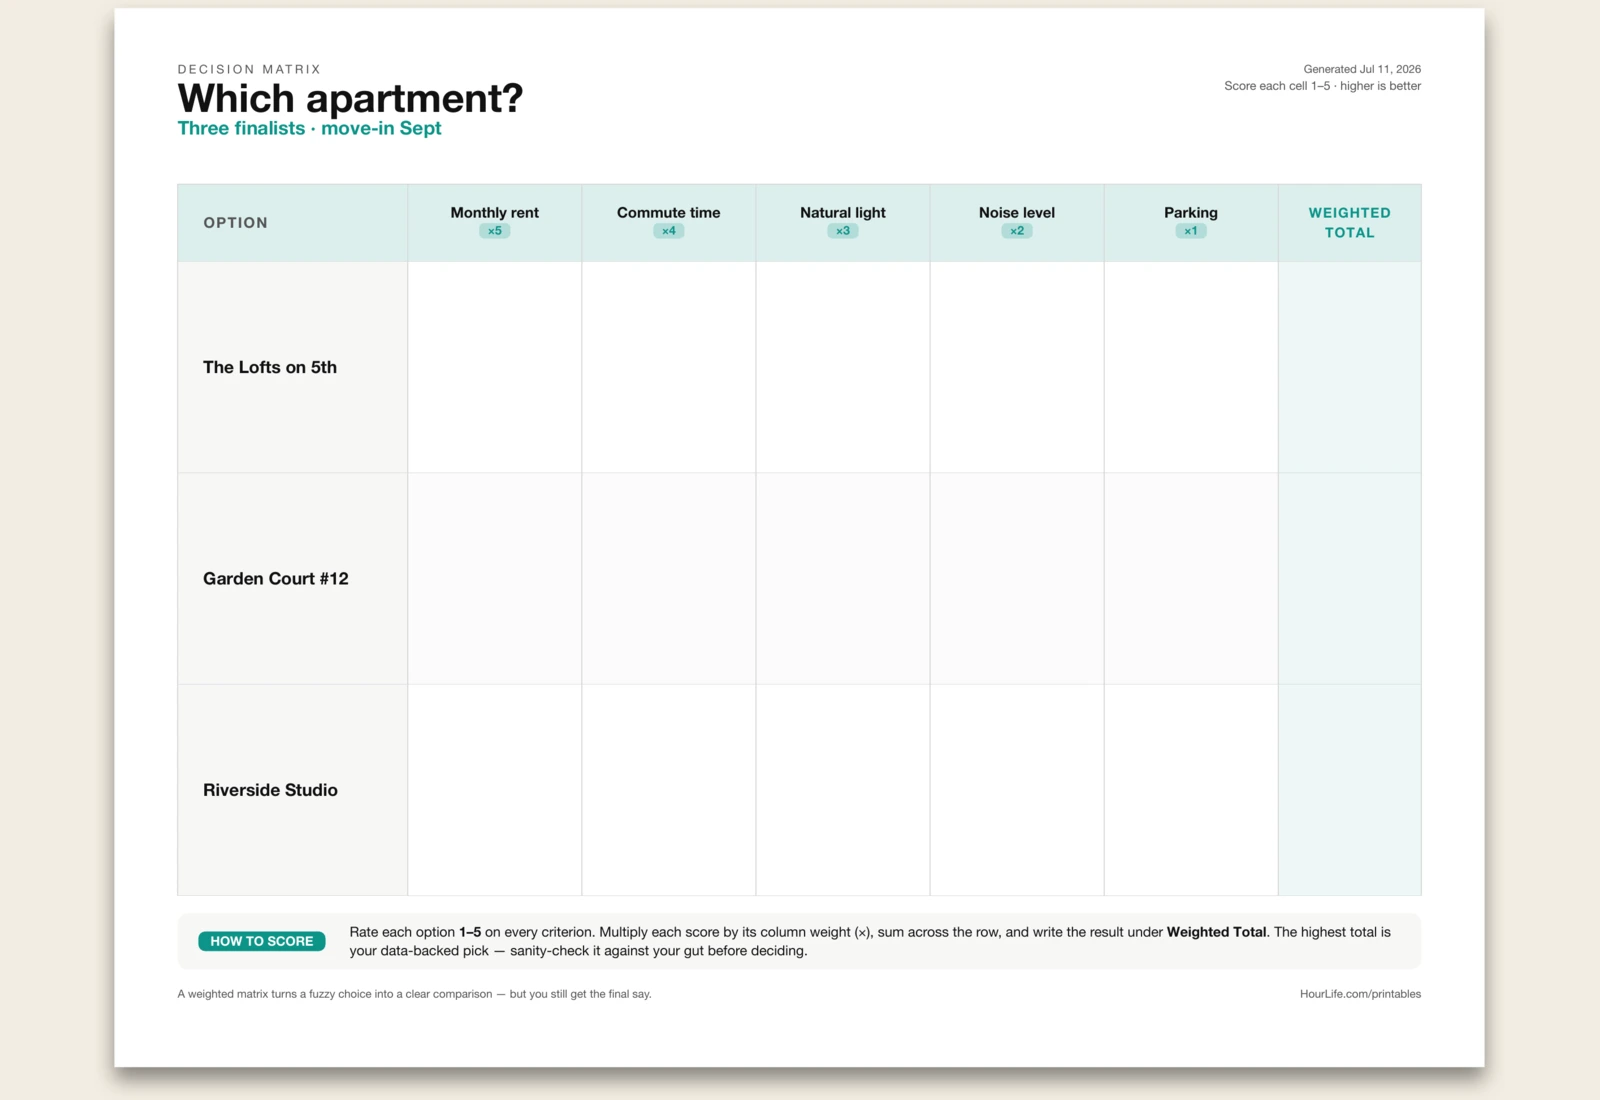Viewport: 1600px width, 1100px height.
Task: Click the ×1 weight badge
Action: [x=1190, y=231]
